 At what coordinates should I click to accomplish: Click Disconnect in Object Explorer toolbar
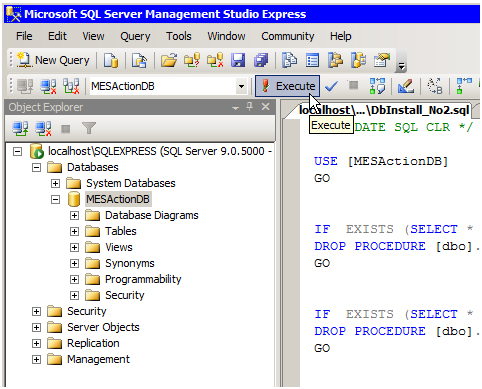coord(44,128)
